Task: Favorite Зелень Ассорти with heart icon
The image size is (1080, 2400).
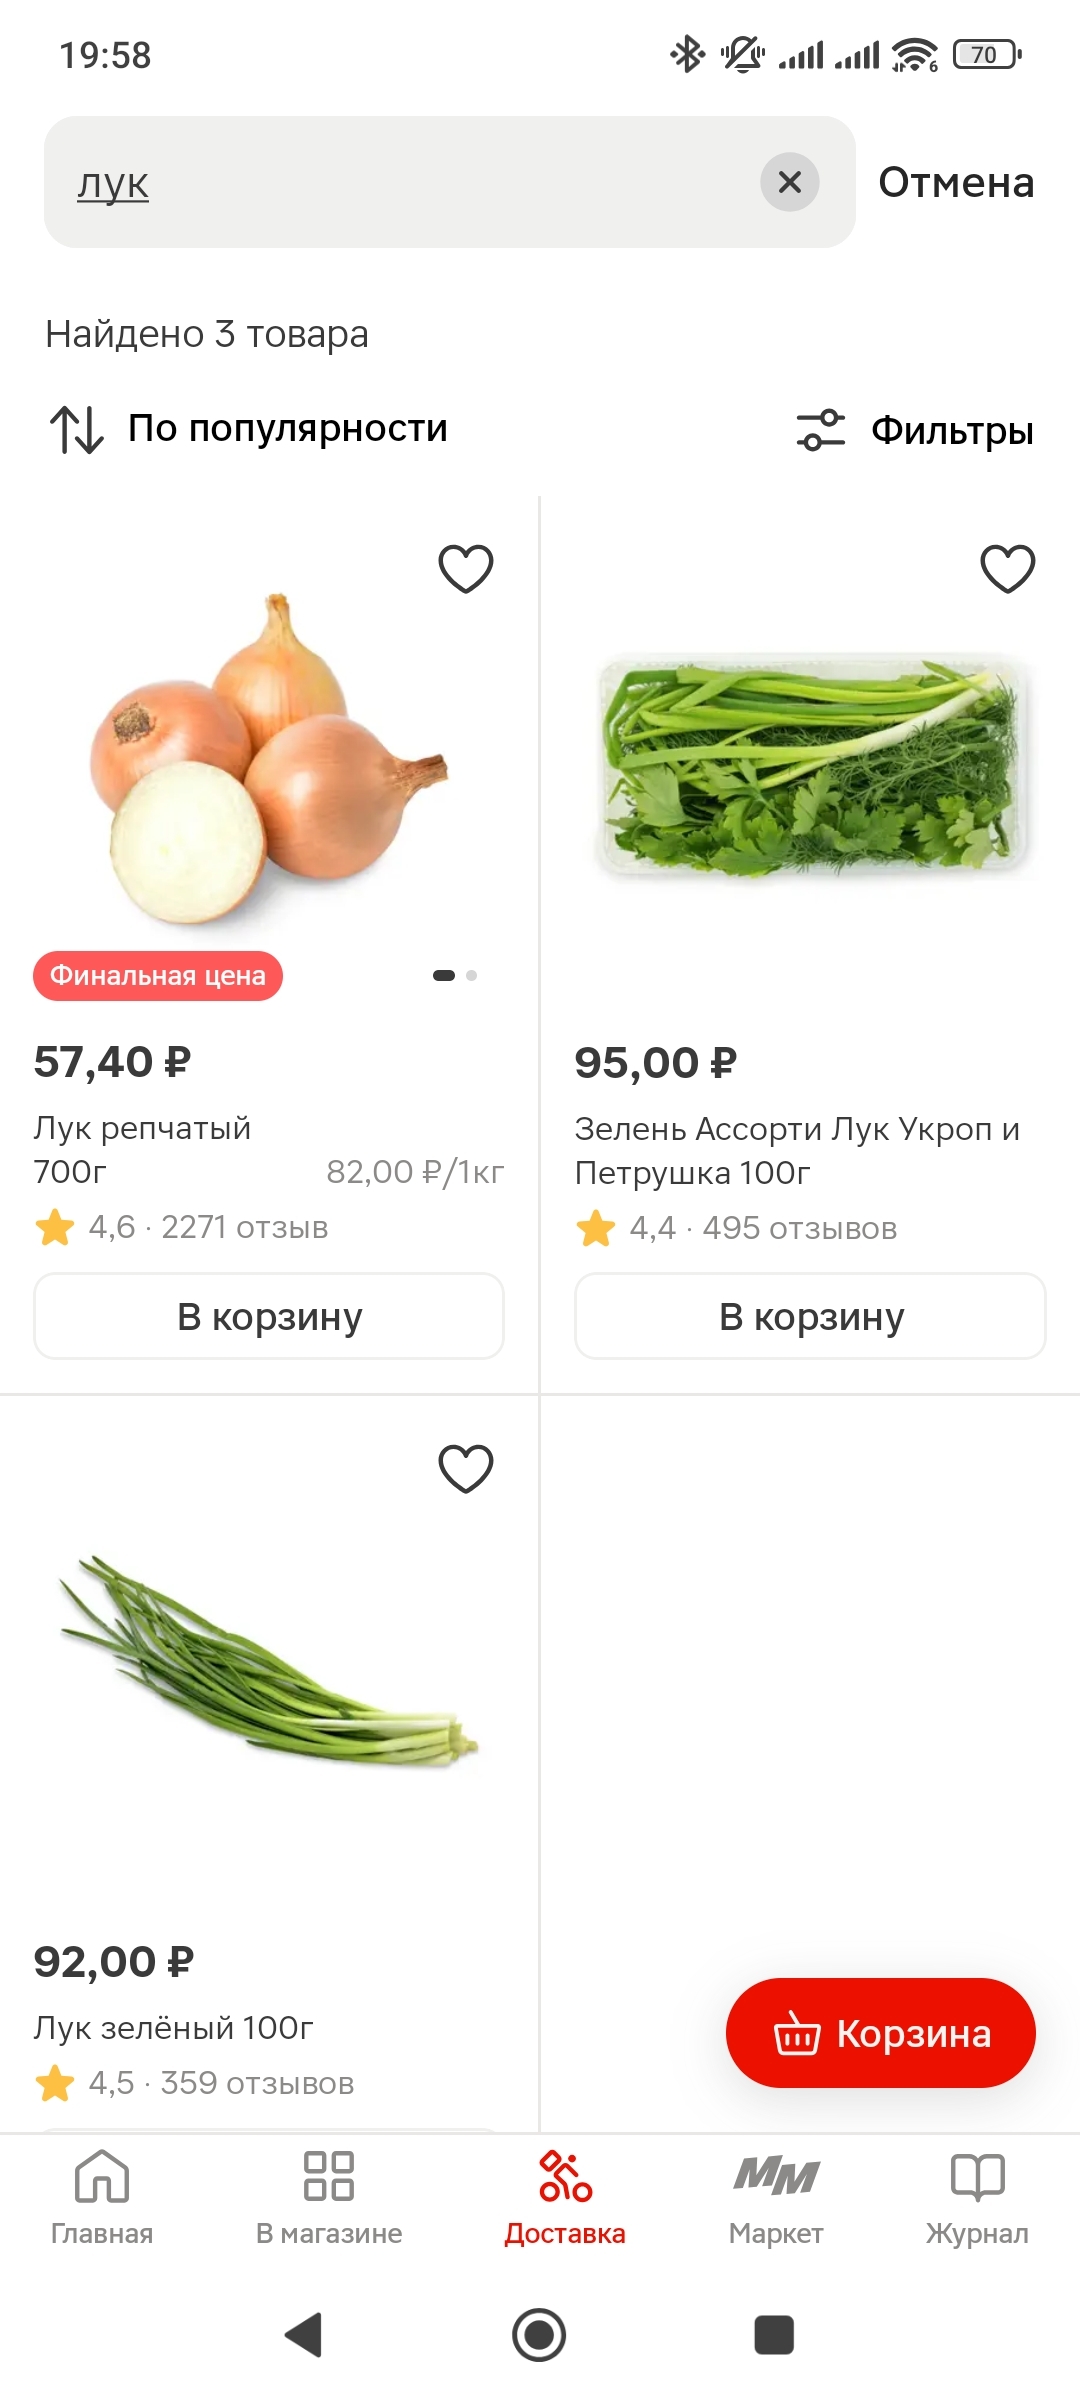Action: [x=1007, y=569]
